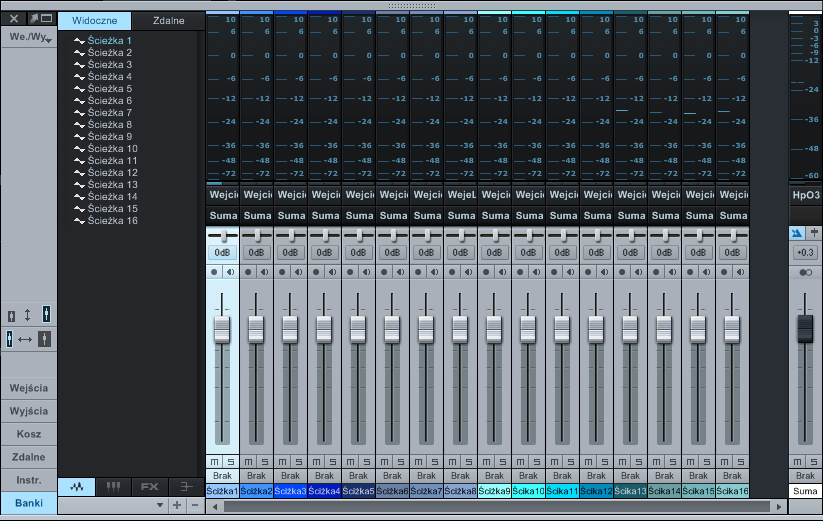
Task: Click the pan slider on Ścieżka 4
Action: [x=325, y=235]
